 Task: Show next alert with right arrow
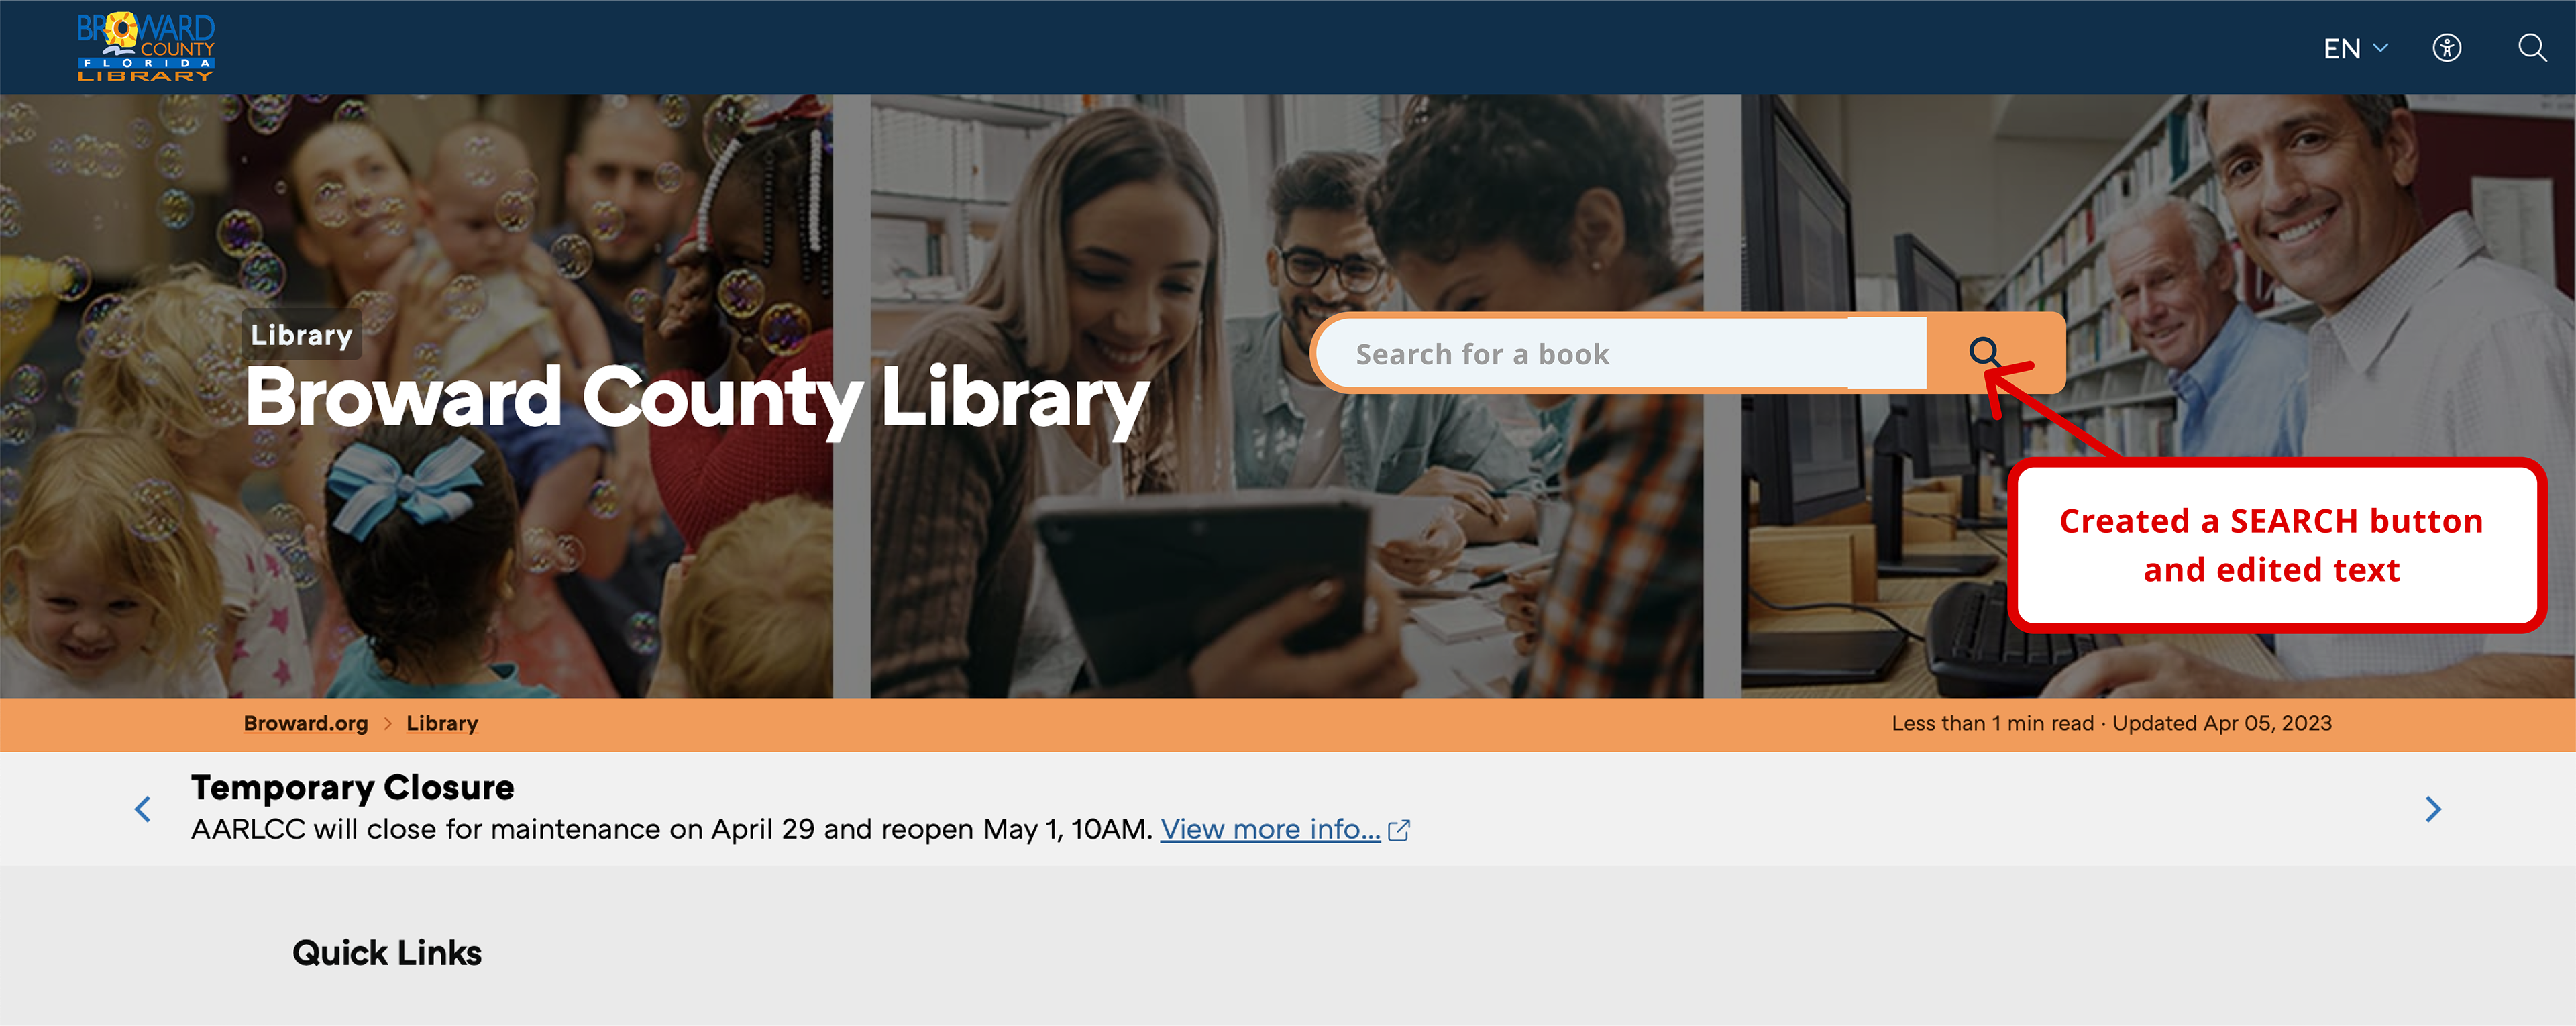[2433, 809]
